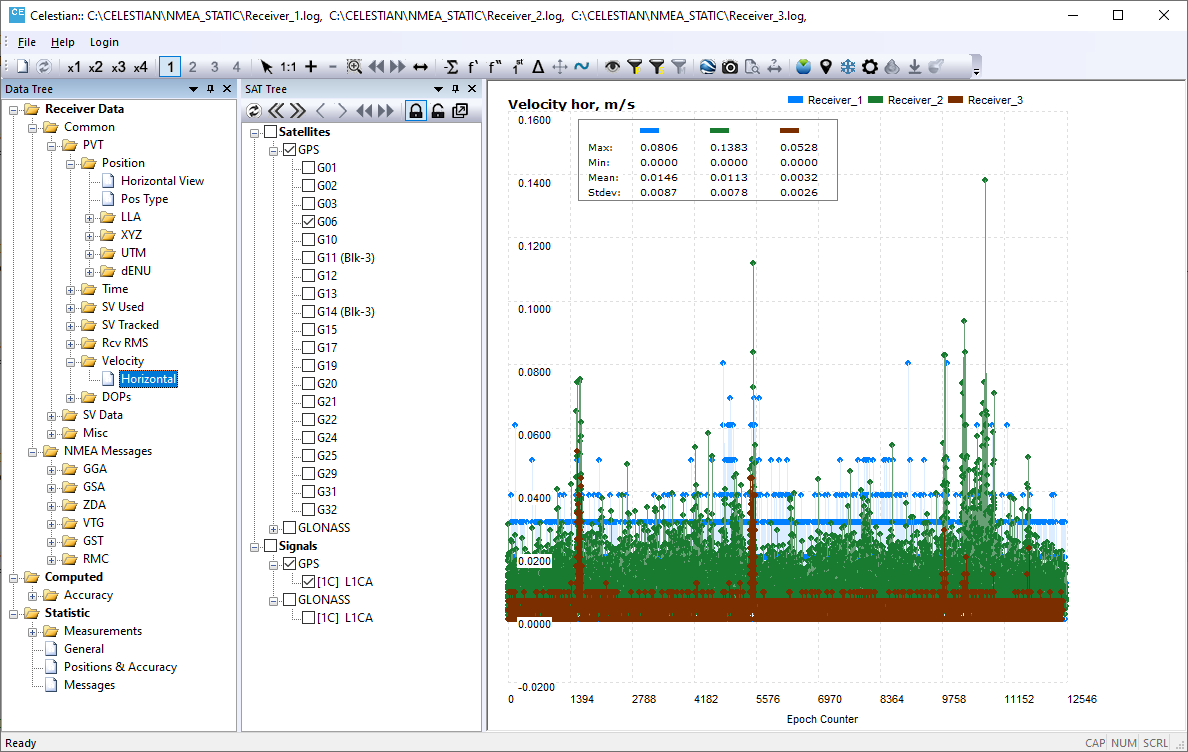Click the eye visibility icon in toolbar

[x=612, y=67]
